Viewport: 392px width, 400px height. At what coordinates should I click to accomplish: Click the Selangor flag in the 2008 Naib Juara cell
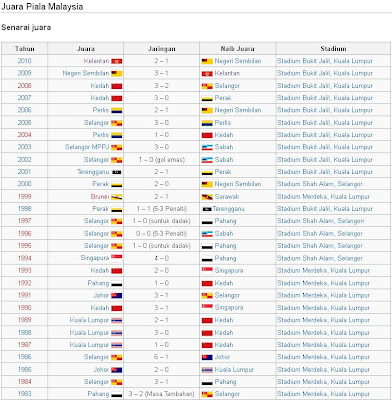pyautogui.click(x=207, y=86)
